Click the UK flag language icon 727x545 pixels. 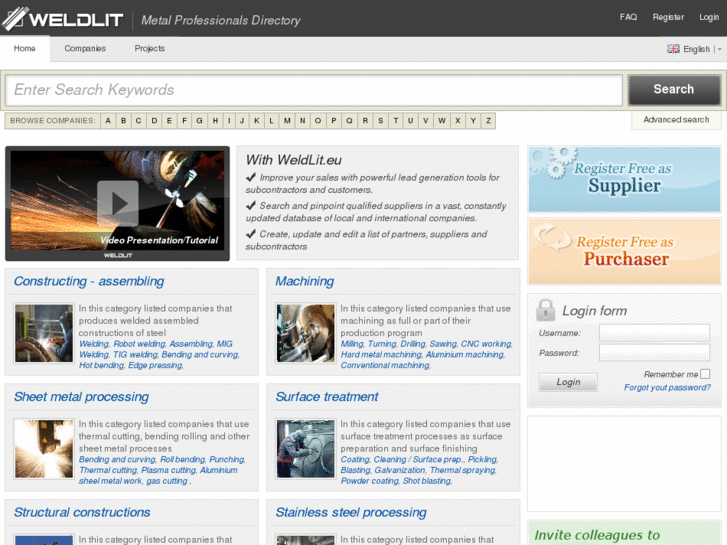coord(673,49)
